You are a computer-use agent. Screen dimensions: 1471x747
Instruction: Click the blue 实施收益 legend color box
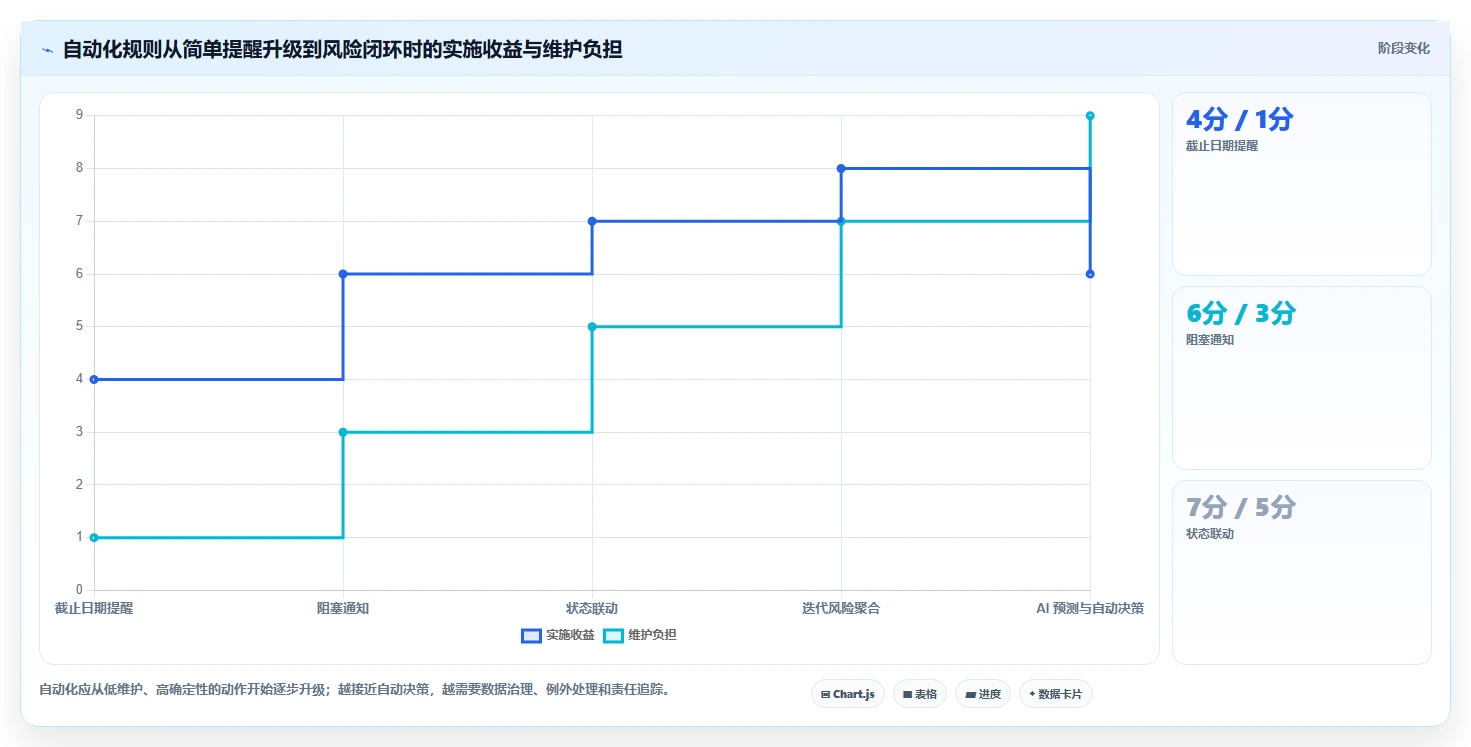(x=531, y=635)
